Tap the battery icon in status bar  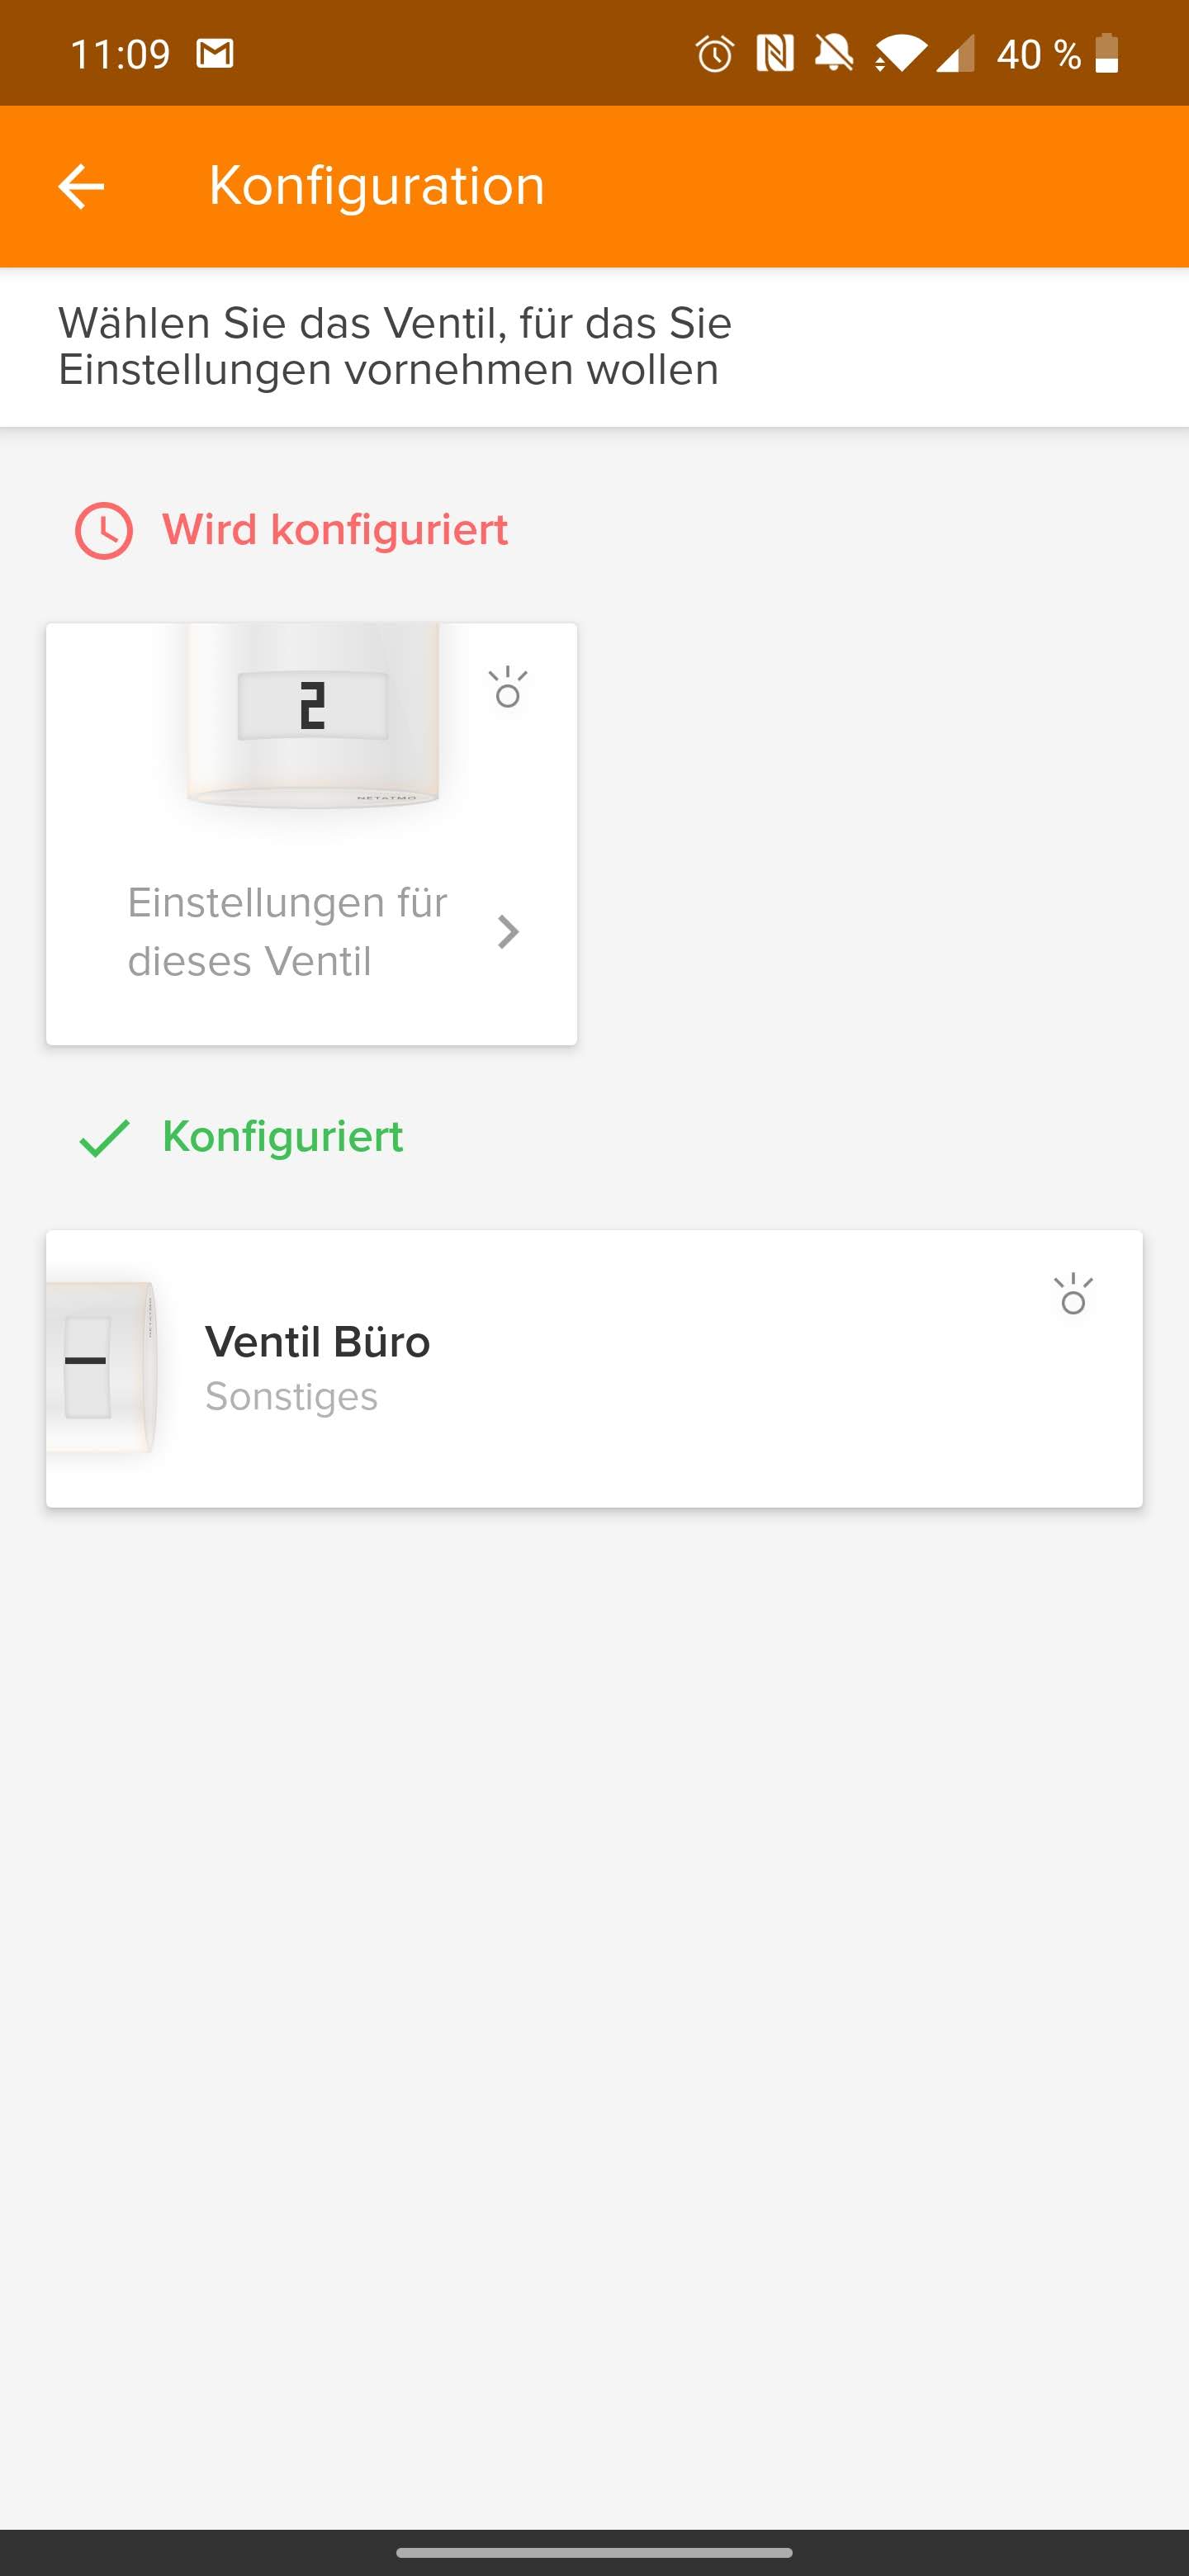[x=1106, y=54]
